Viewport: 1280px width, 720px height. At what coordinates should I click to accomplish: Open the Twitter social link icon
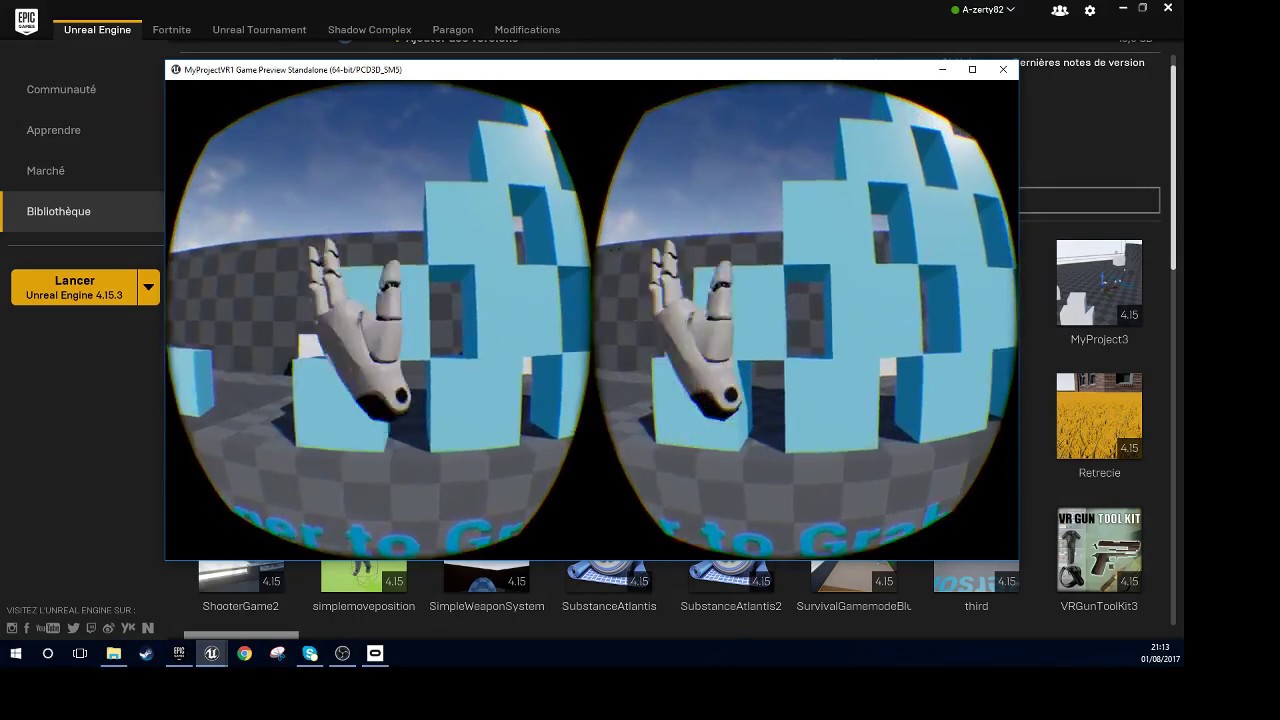point(73,628)
